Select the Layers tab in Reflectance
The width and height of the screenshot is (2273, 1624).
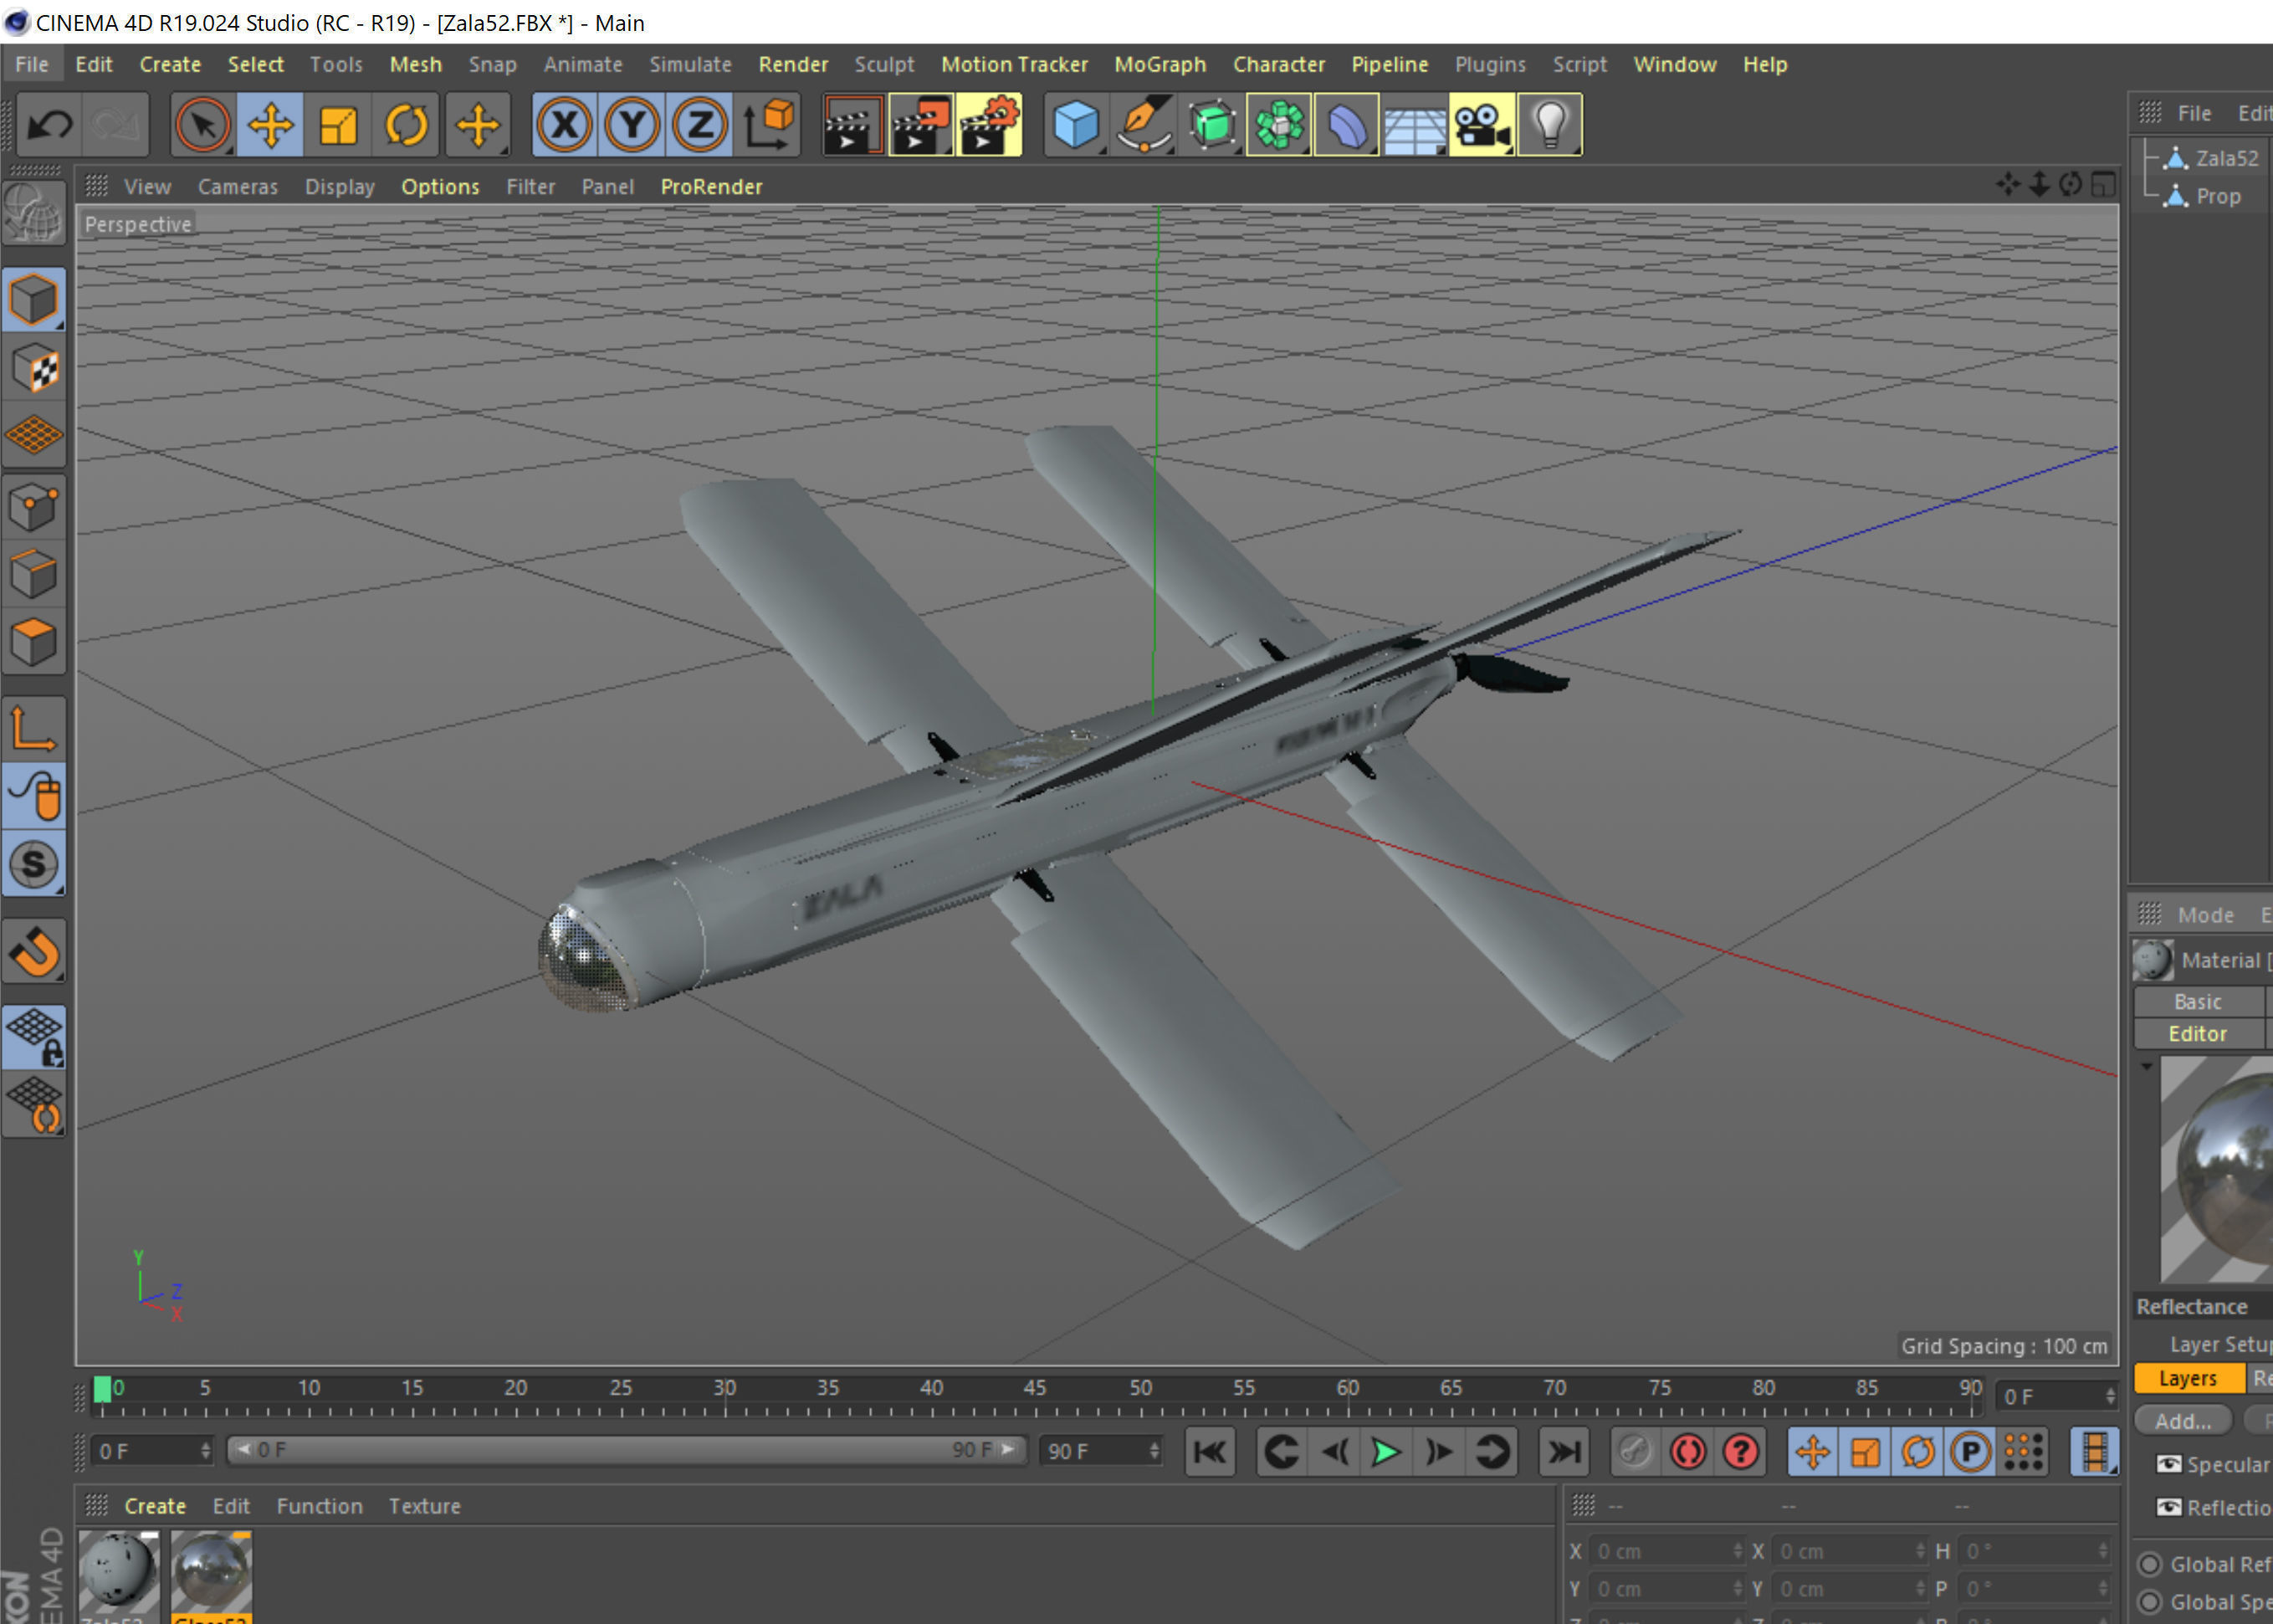pyautogui.click(x=2188, y=1378)
